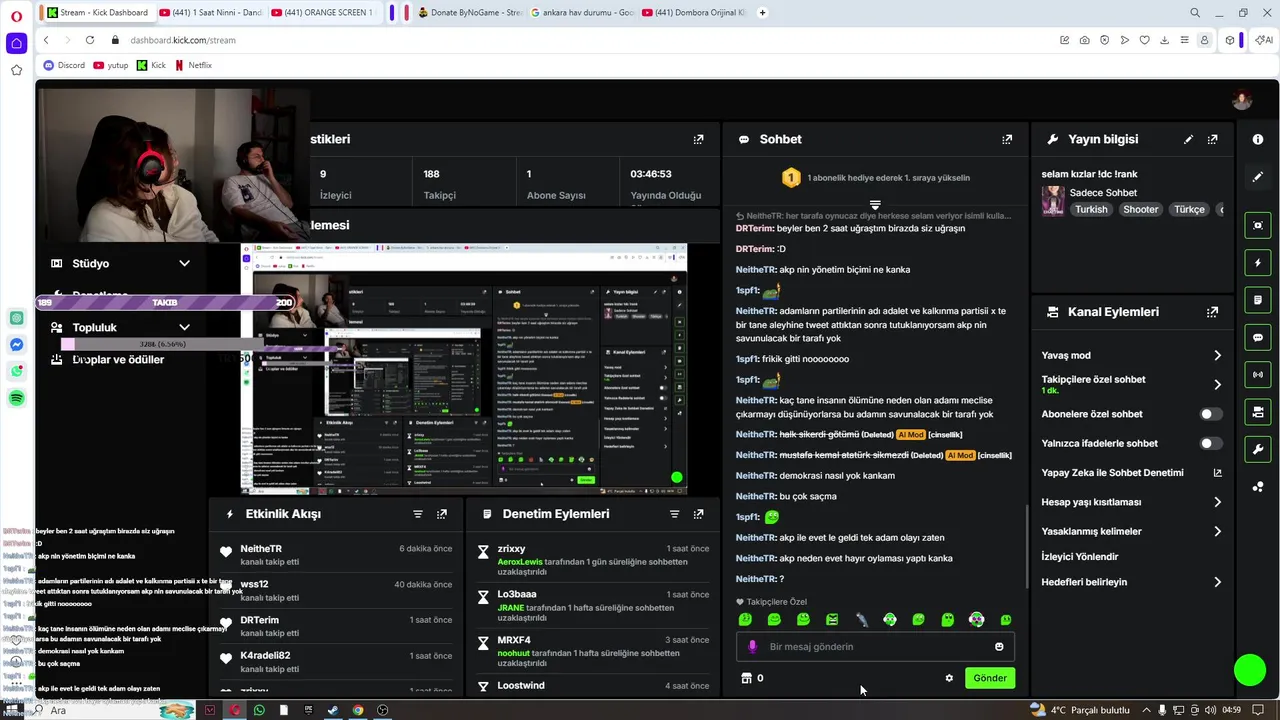Viewport: 1280px width, 720px height.
Task: Reload the Kick dashboard page
Action: coord(90,40)
